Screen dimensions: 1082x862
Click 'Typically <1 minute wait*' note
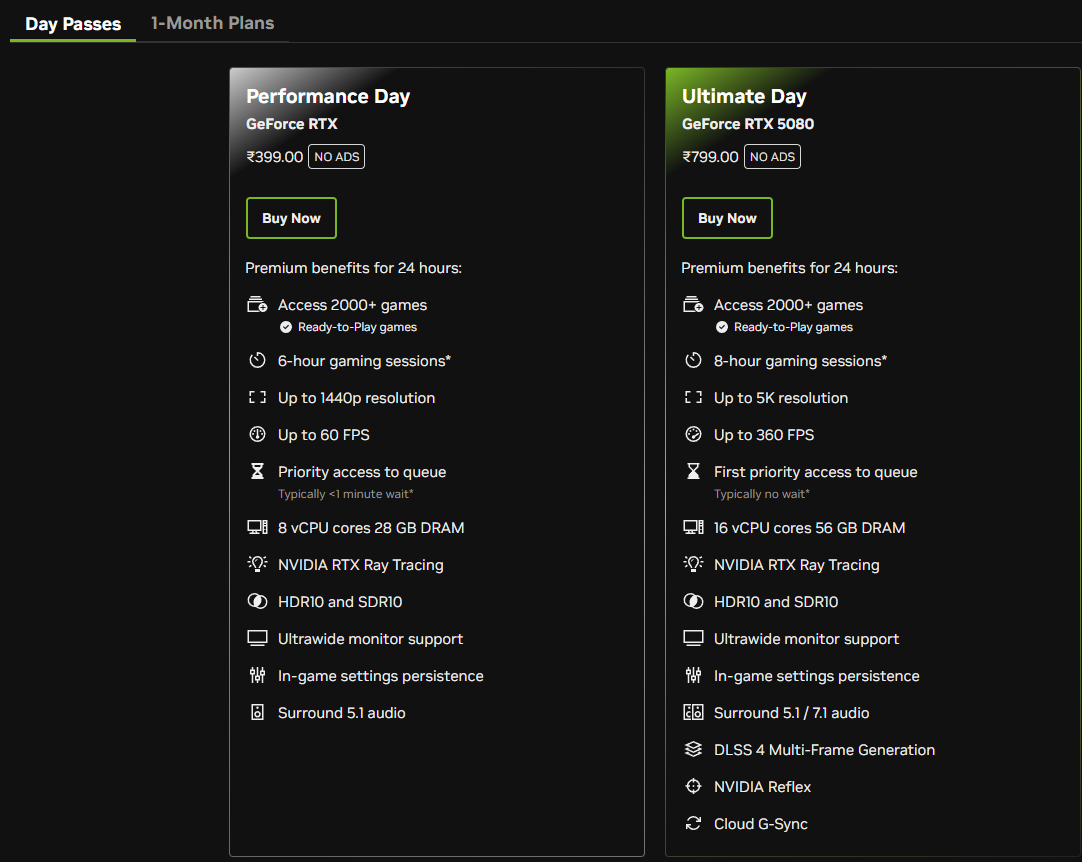[x=346, y=494]
